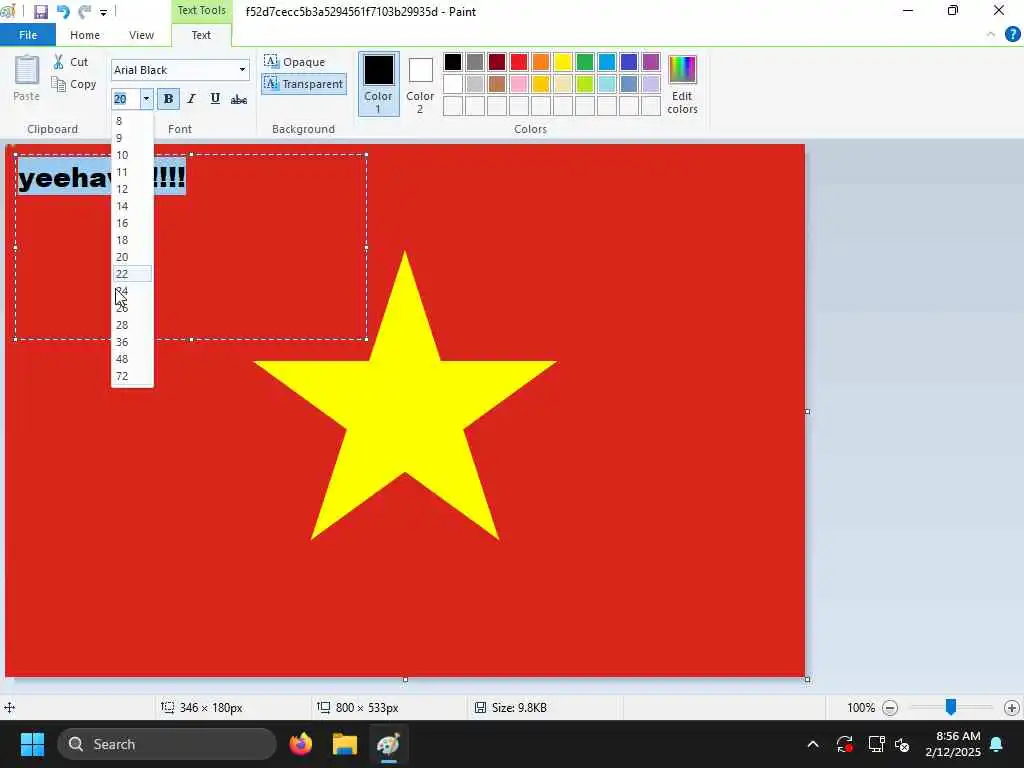Click the Save icon in quick access toolbar
The image size is (1024, 768).
(x=40, y=12)
